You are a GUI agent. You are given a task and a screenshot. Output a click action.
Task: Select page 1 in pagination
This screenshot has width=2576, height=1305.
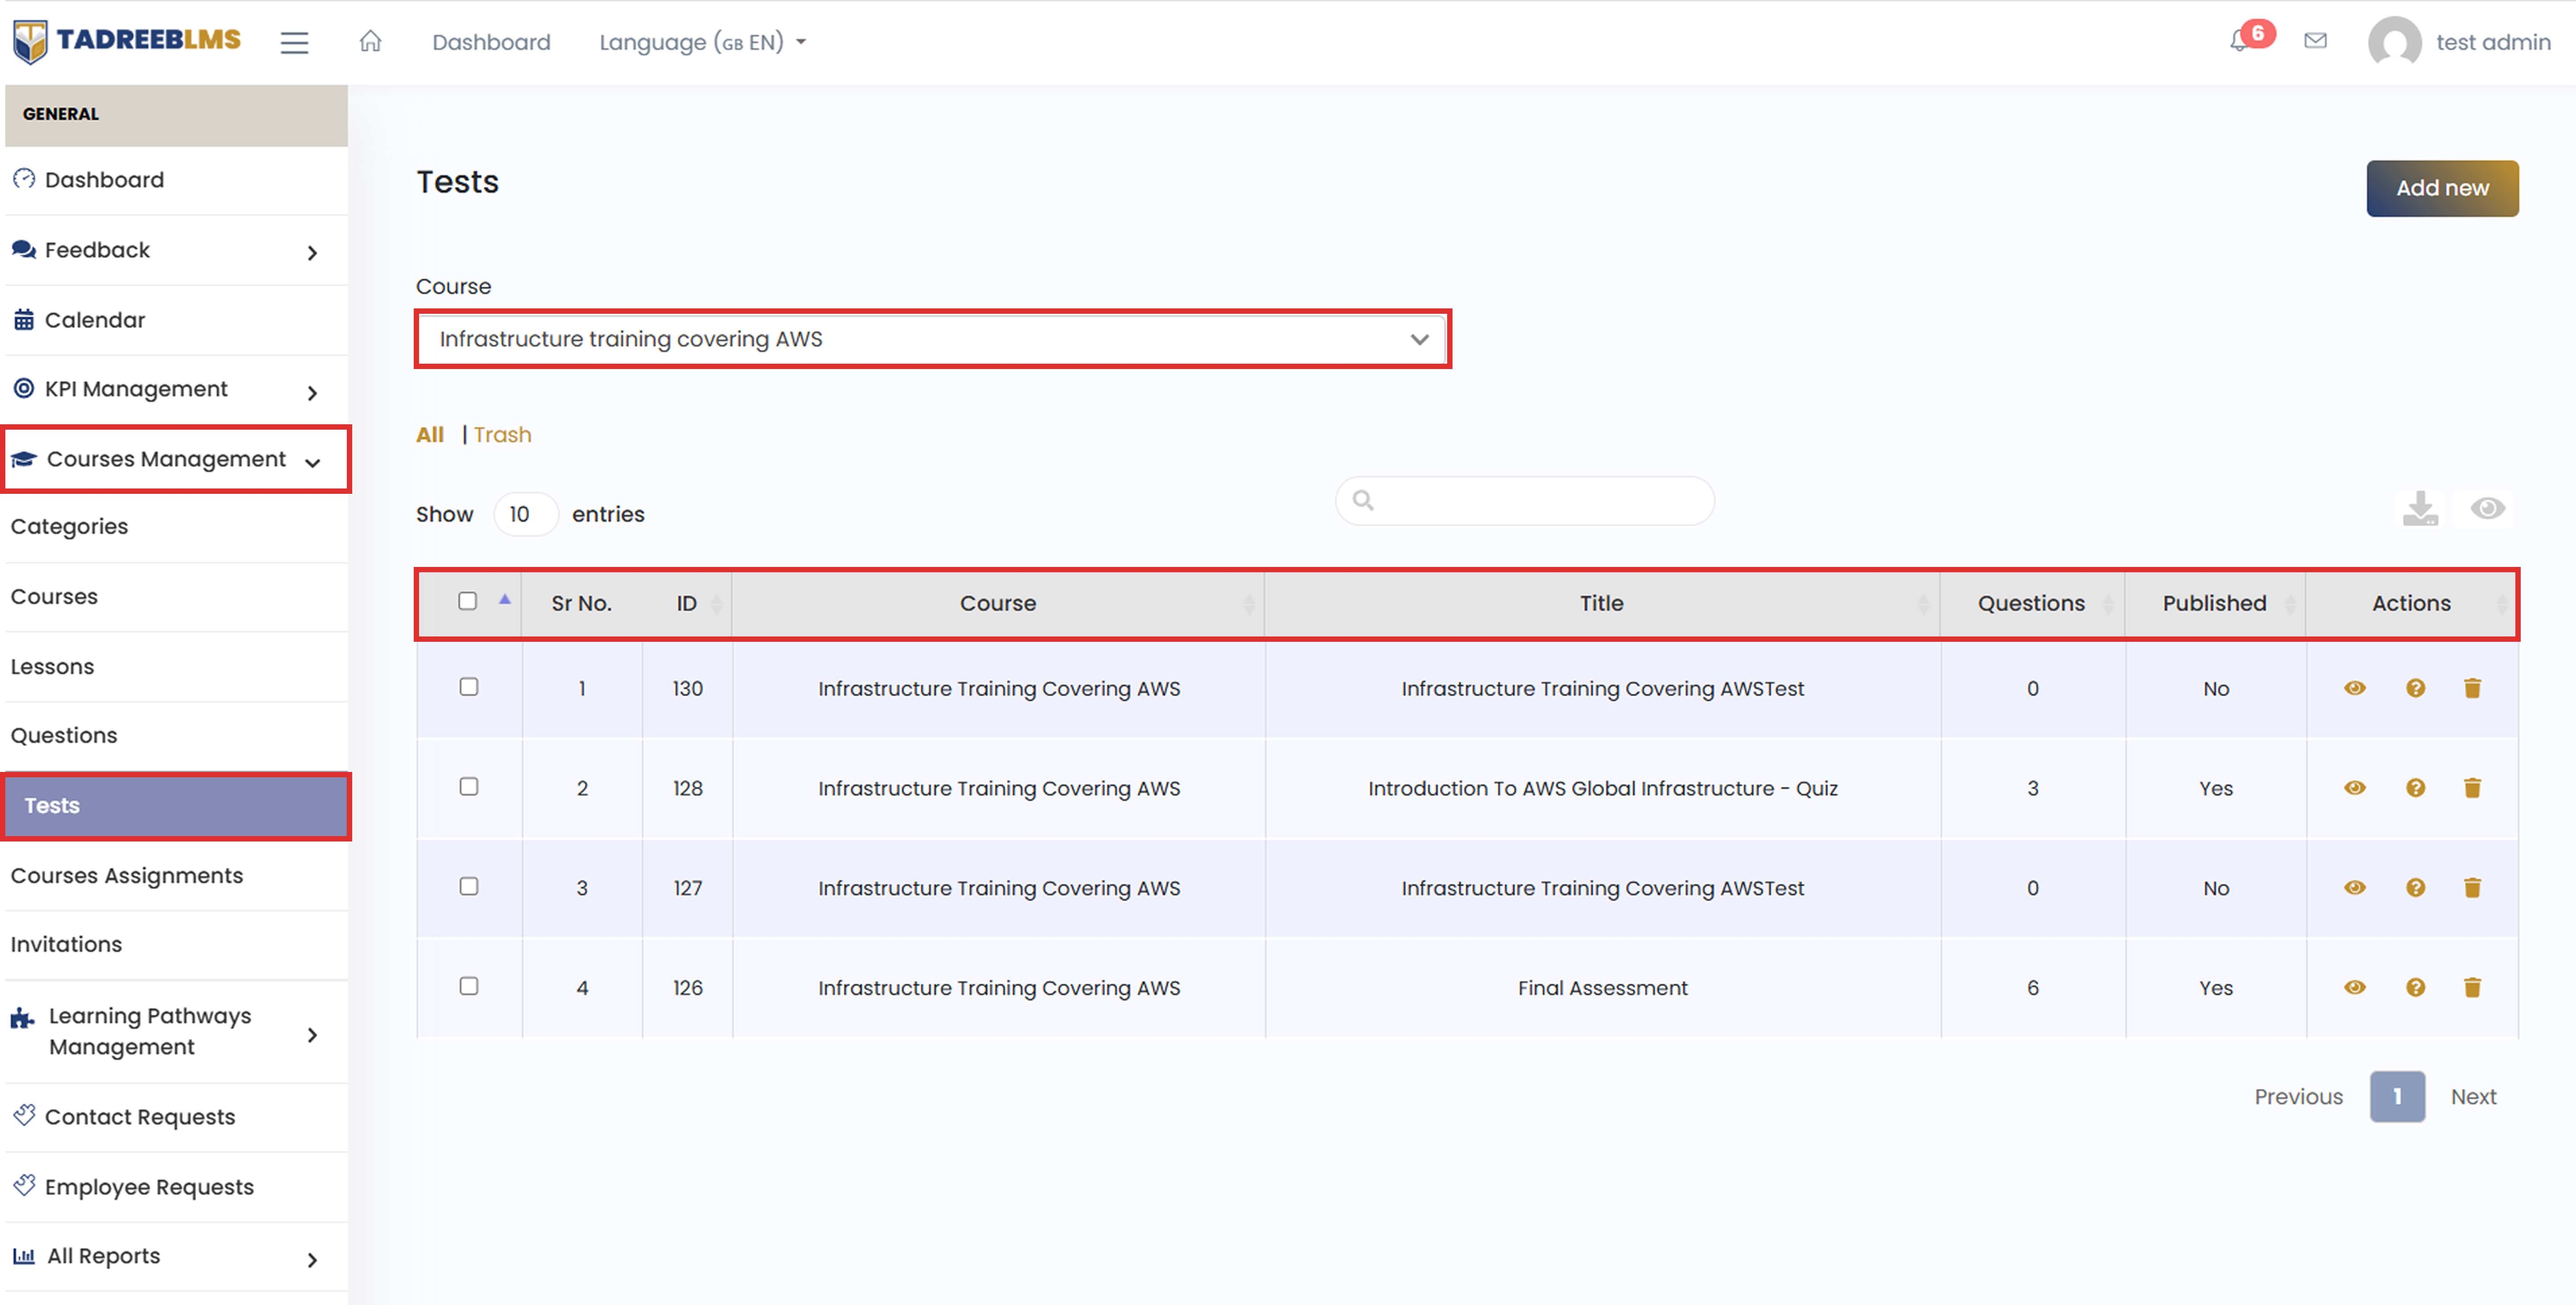coord(2397,1096)
